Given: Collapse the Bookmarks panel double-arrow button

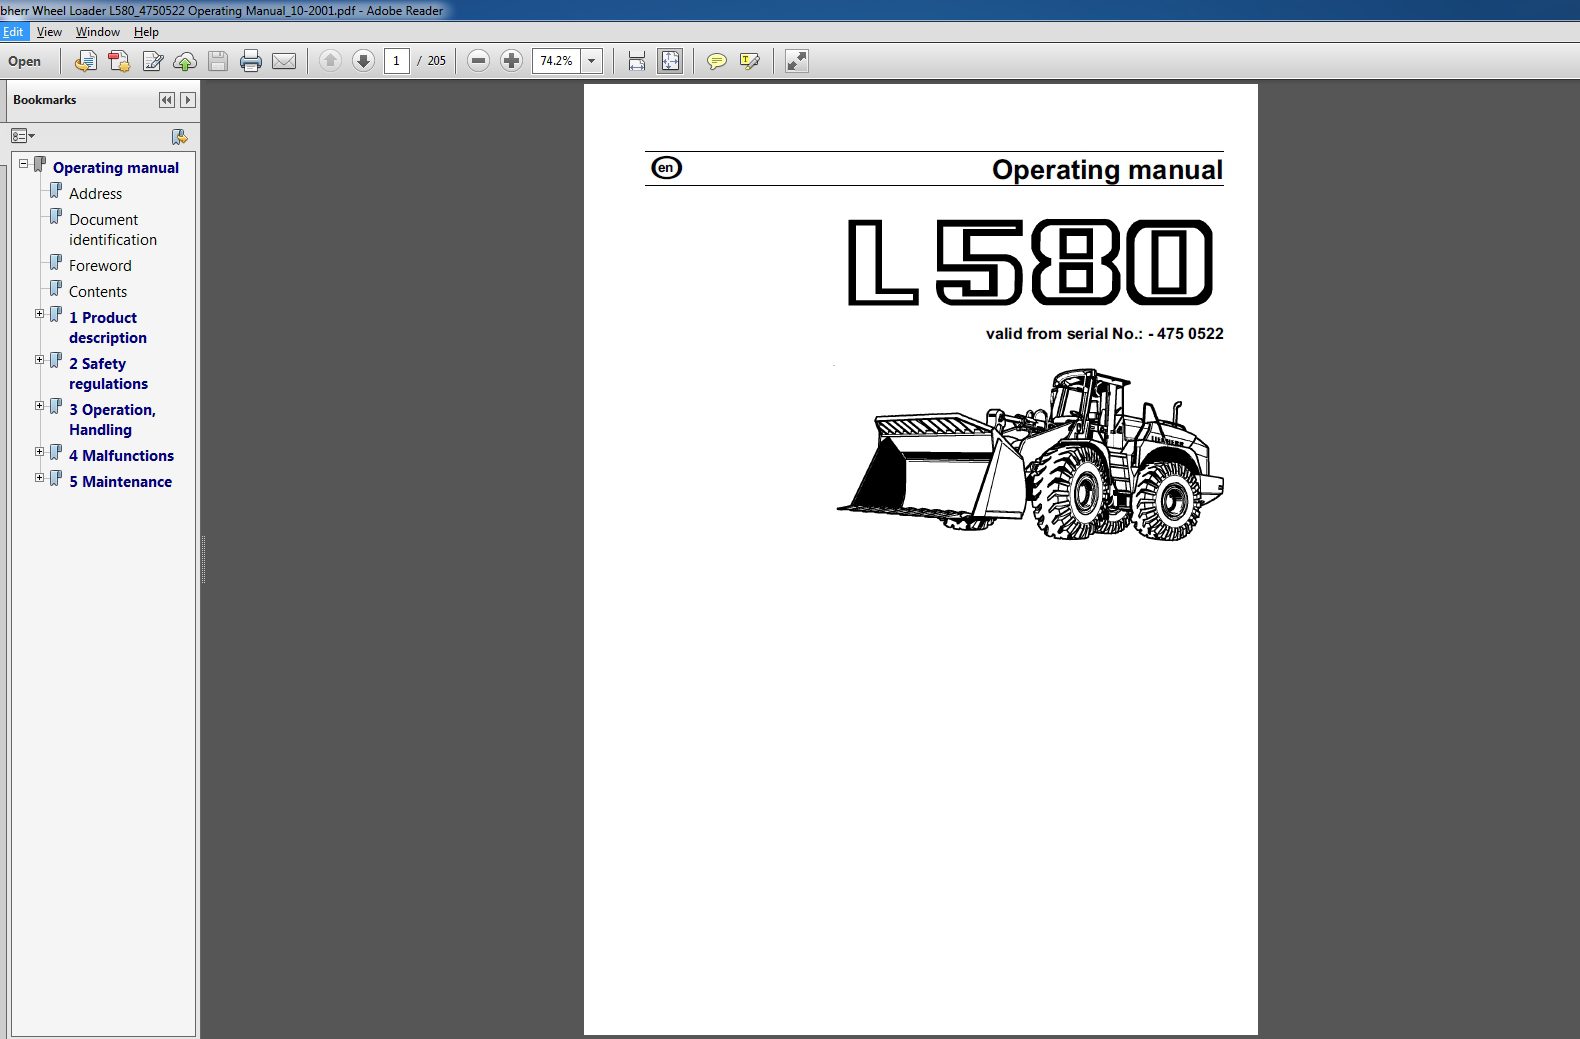Looking at the screenshot, I should (167, 100).
